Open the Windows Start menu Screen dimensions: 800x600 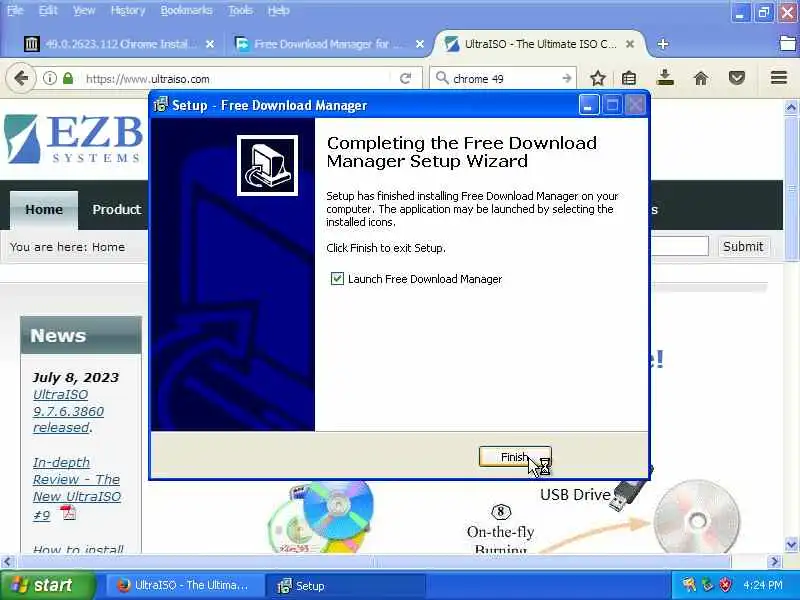(x=47, y=585)
